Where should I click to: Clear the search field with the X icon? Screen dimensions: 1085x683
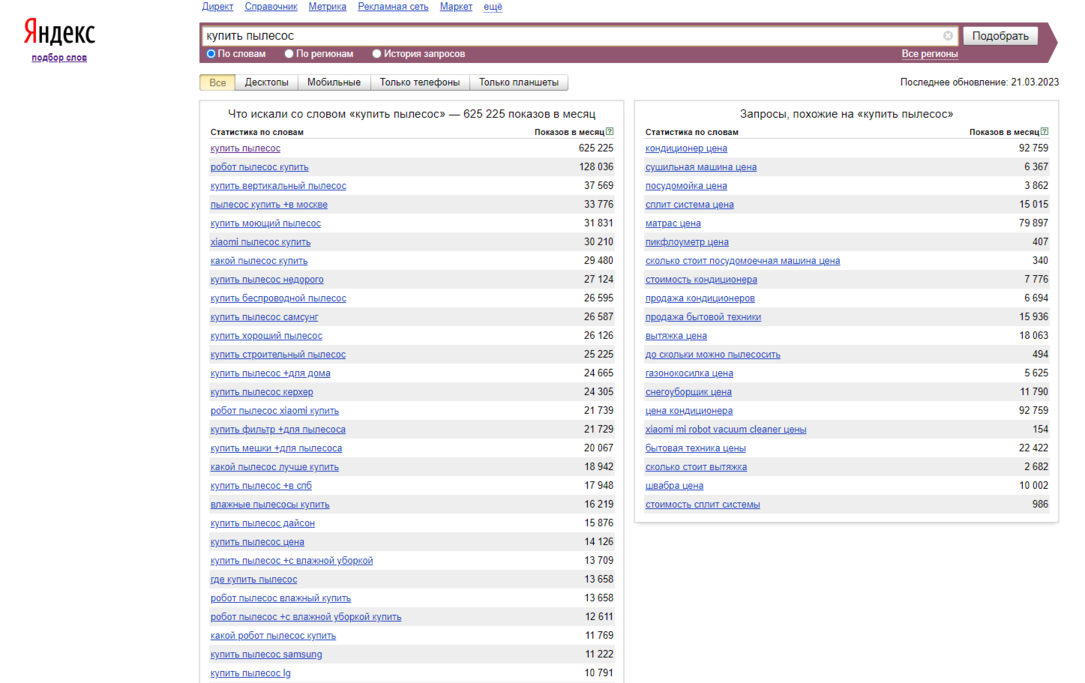948,36
